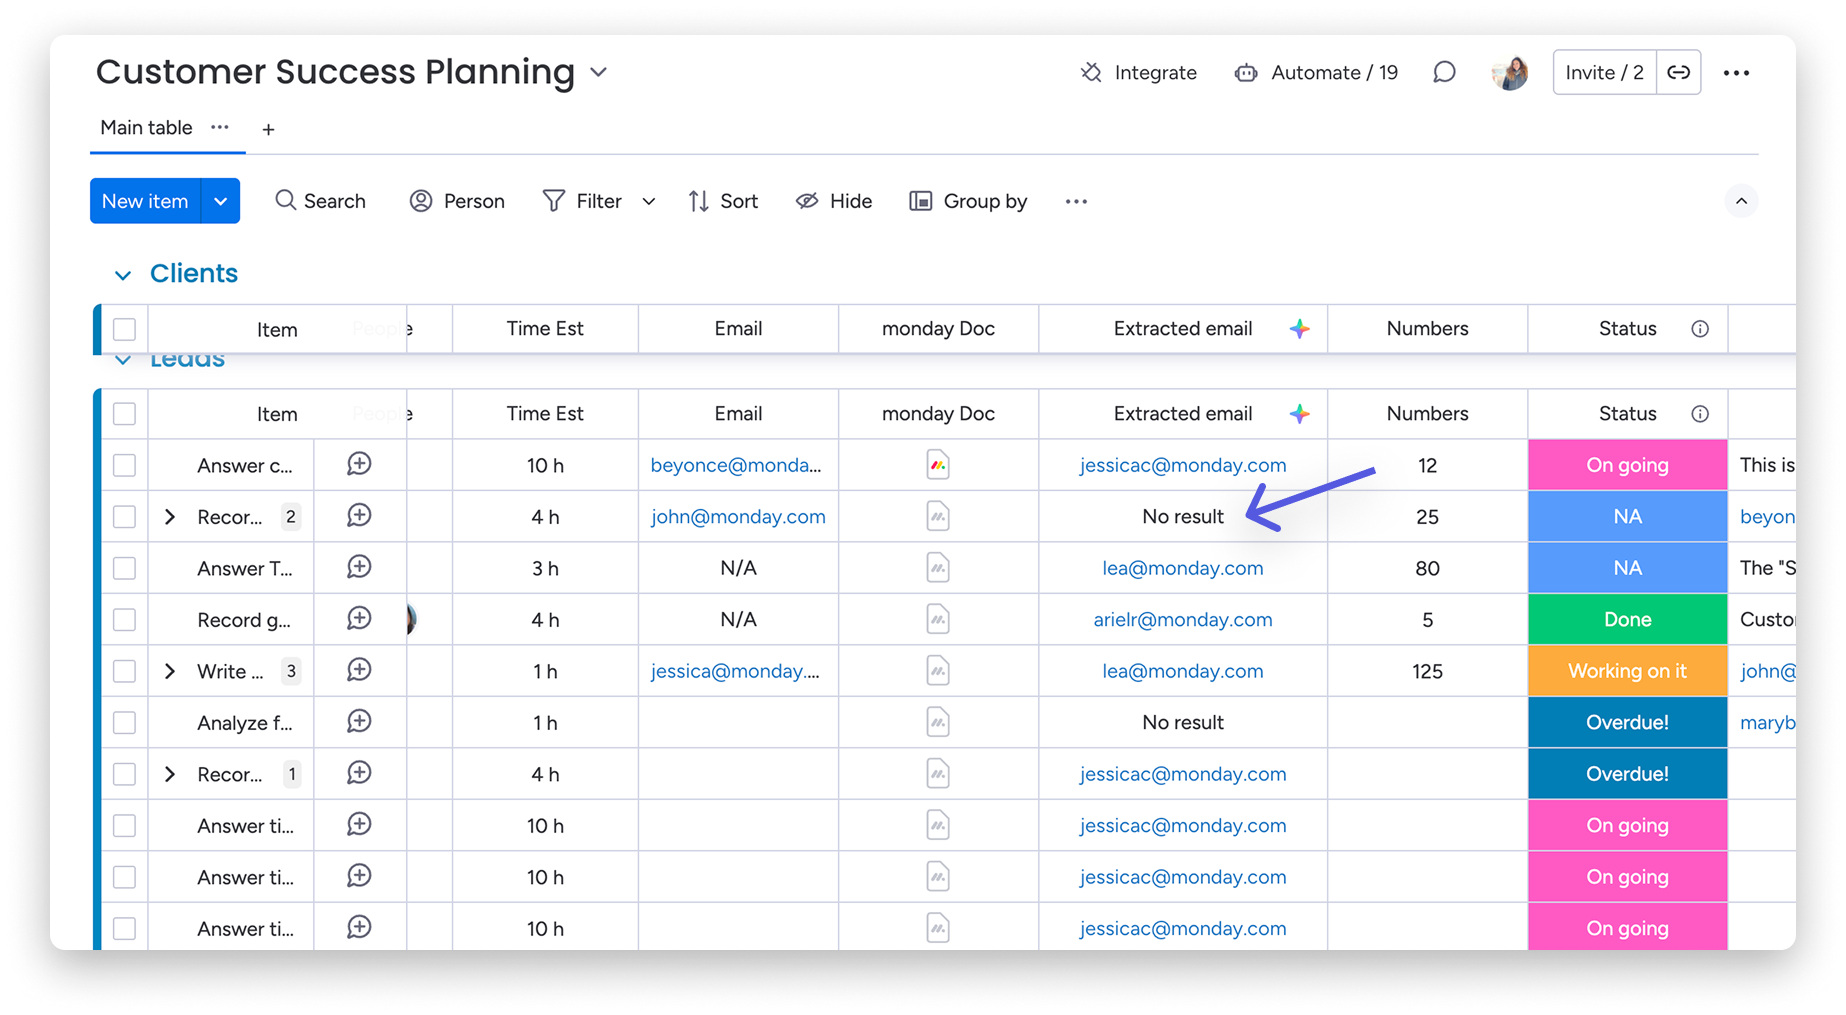Open the board options three-dot menu

coord(1737,73)
